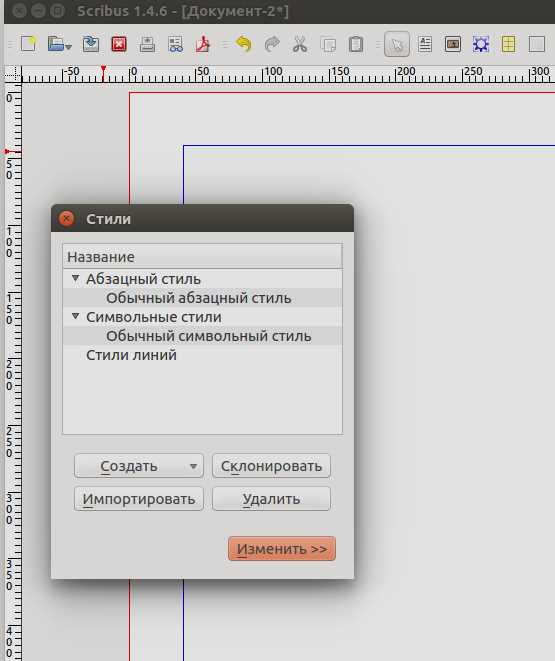Click the Cut scissors icon

(300, 44)
